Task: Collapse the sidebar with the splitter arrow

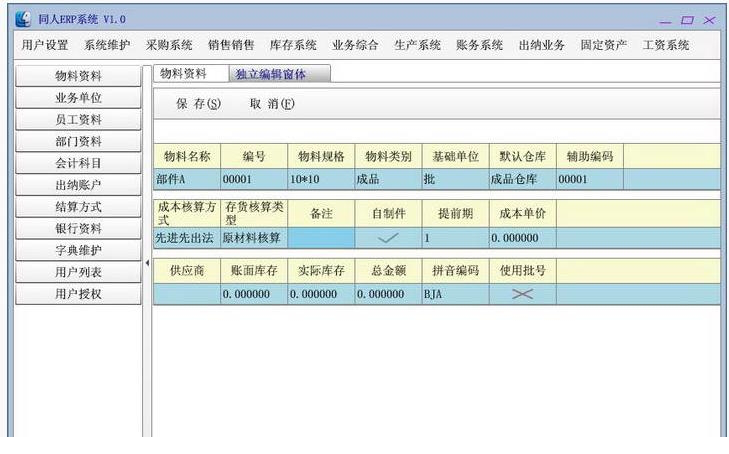Action: 147,263
